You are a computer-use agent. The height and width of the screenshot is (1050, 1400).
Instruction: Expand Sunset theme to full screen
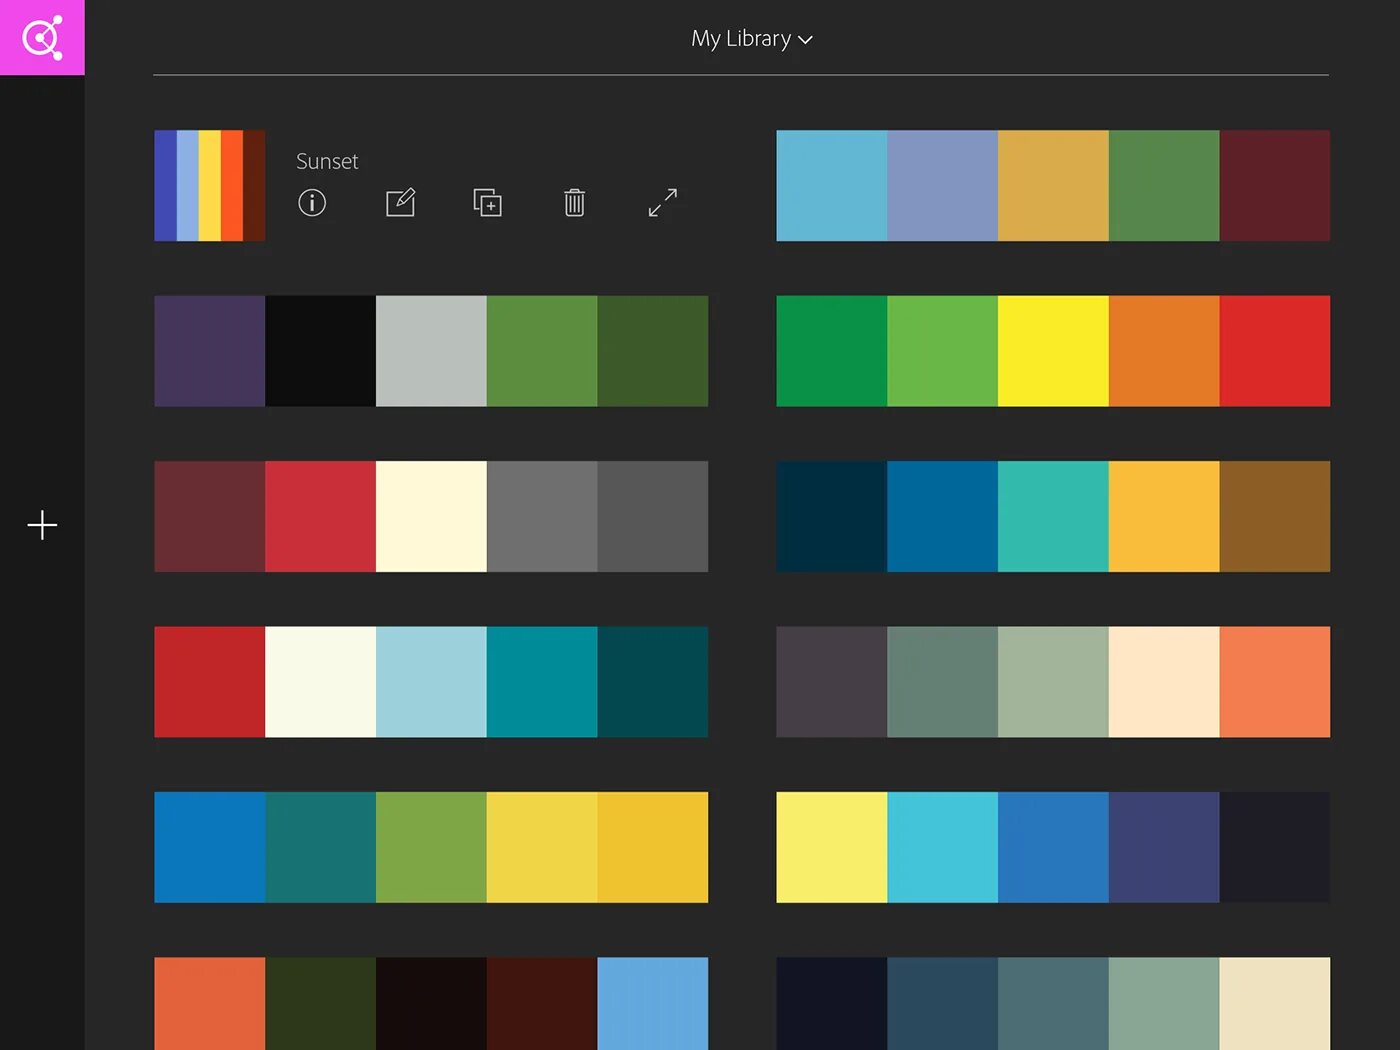(662, 203)
